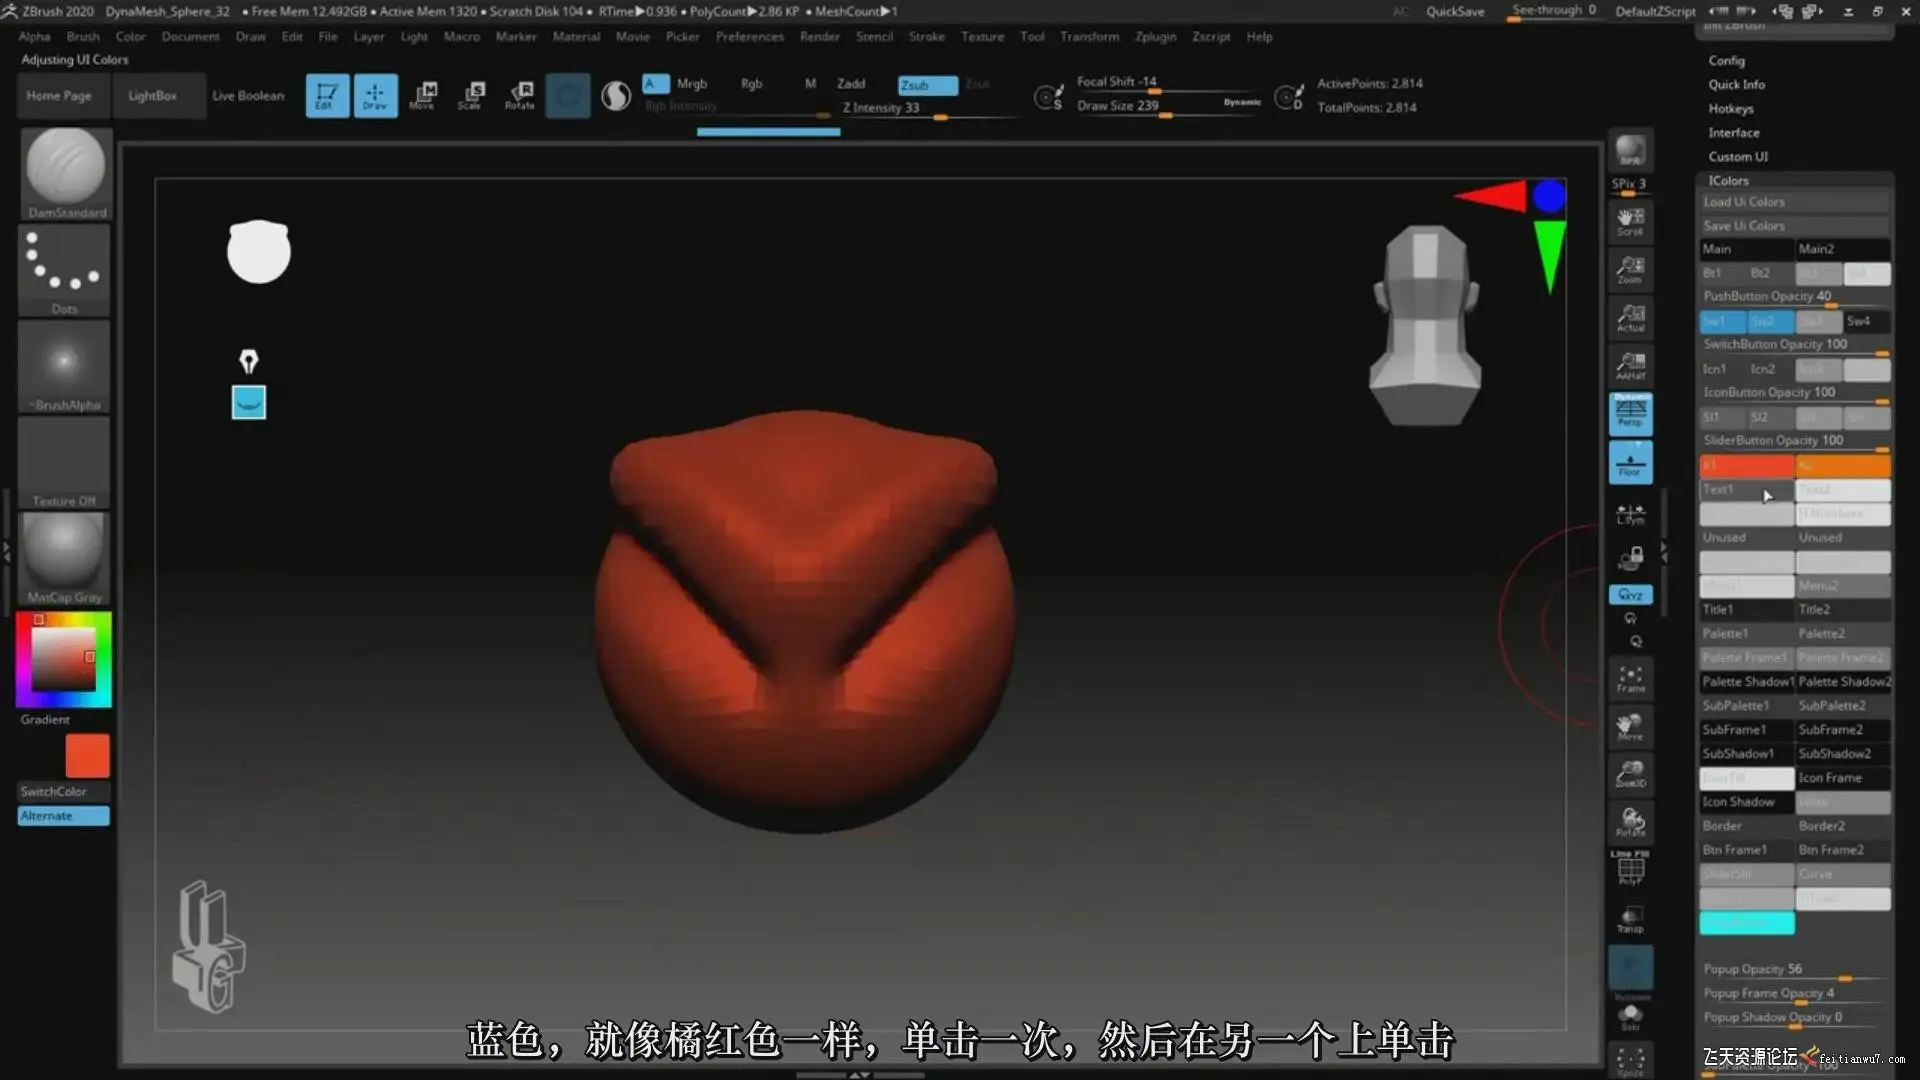Enable Zadd sculpt mode

(x=851, y=84)
